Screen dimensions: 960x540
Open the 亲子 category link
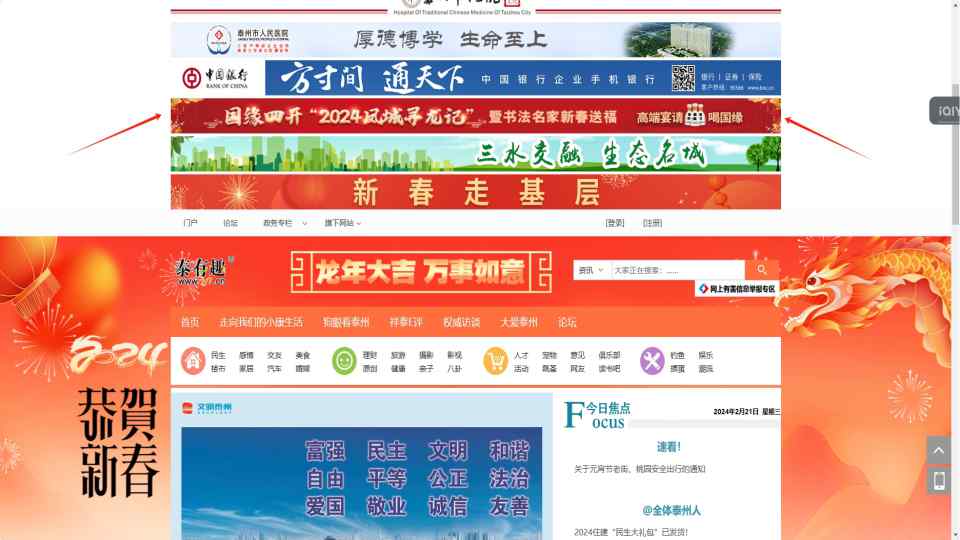pyautogui.click(x=426, y=369)
